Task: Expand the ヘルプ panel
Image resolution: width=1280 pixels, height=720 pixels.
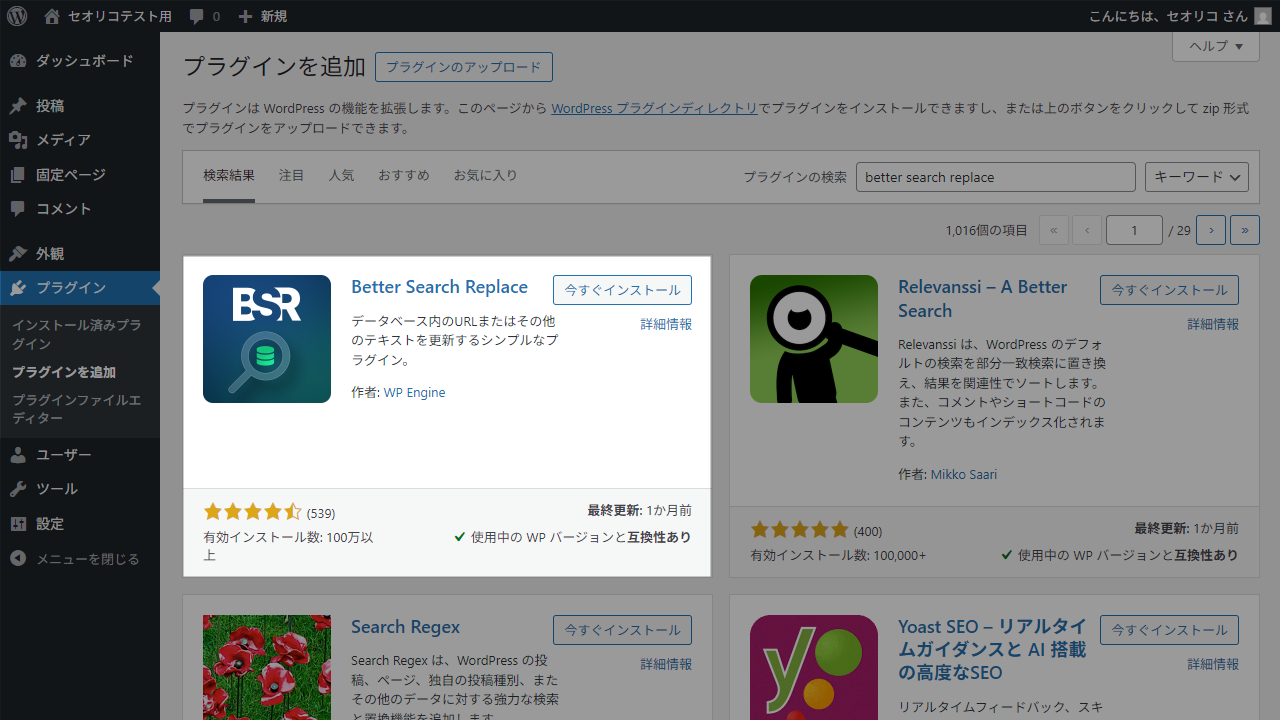Action: (1215, 46)
